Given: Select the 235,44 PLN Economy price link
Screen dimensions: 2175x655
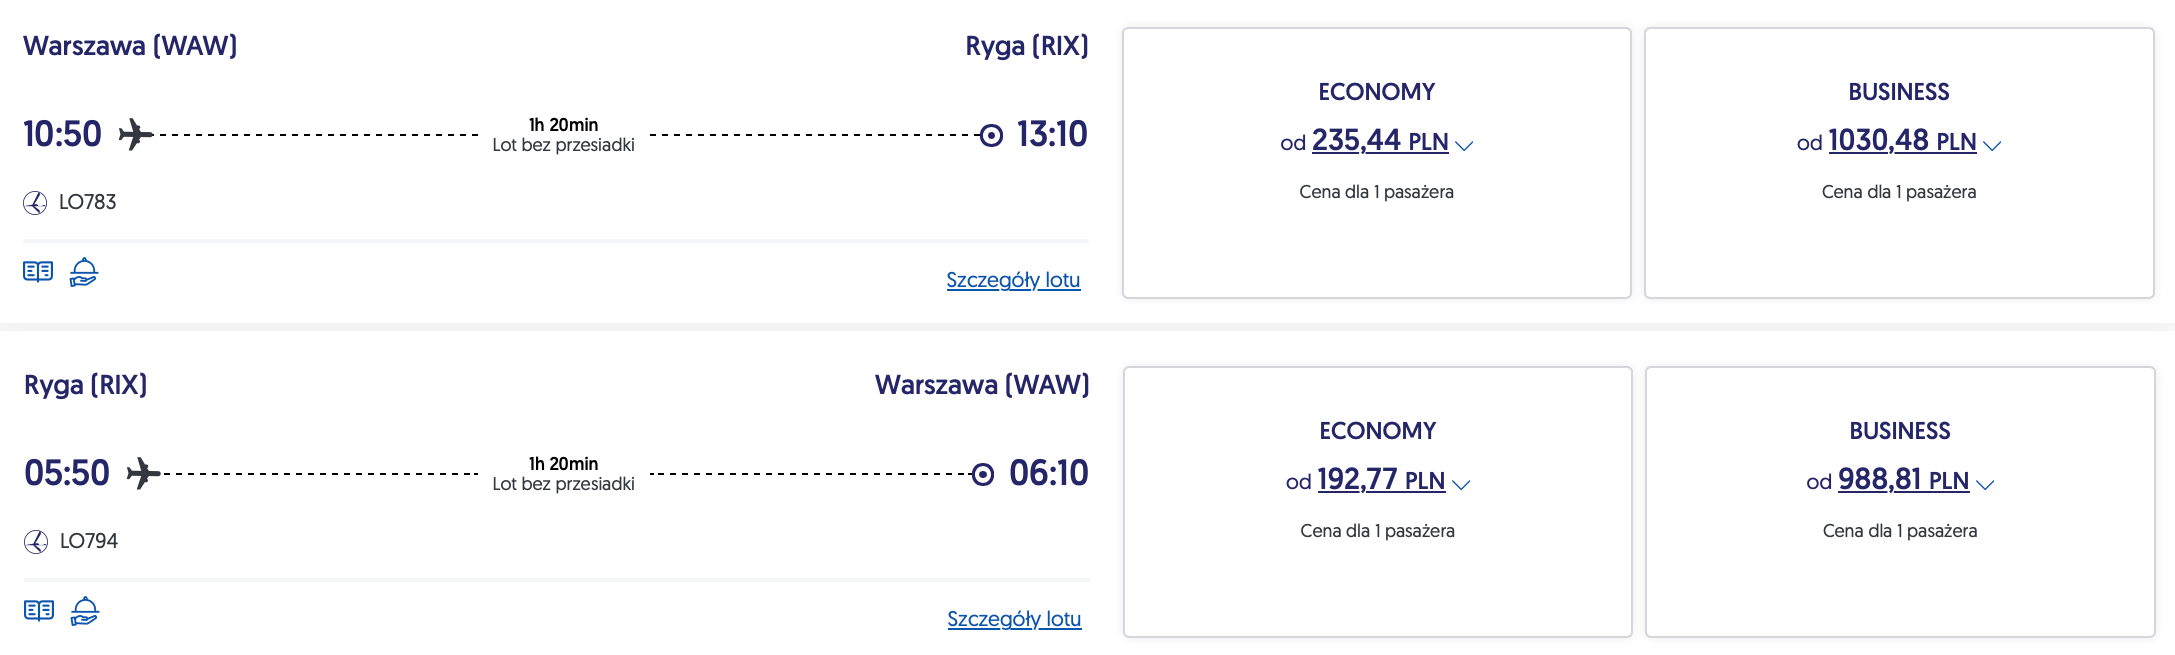Looking at the screenshot, I should [1379, 142].
